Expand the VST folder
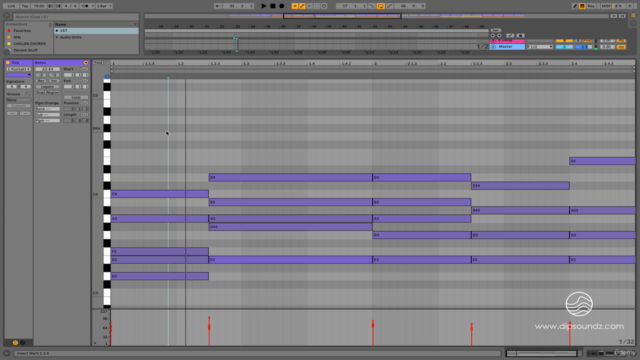Image resolution: width=640 pixels, height=360 pixels. (57, 31)
